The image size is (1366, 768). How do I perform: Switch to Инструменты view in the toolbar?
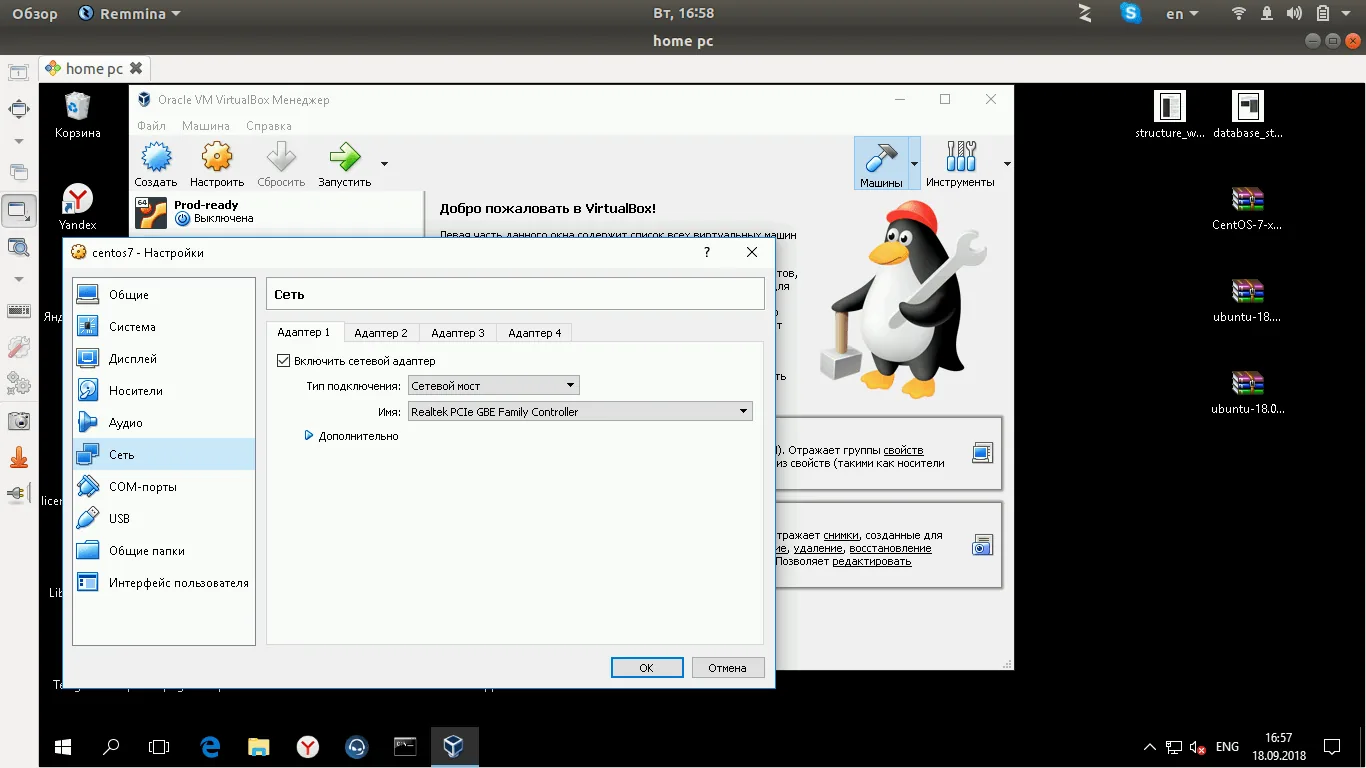pos(961,163)
